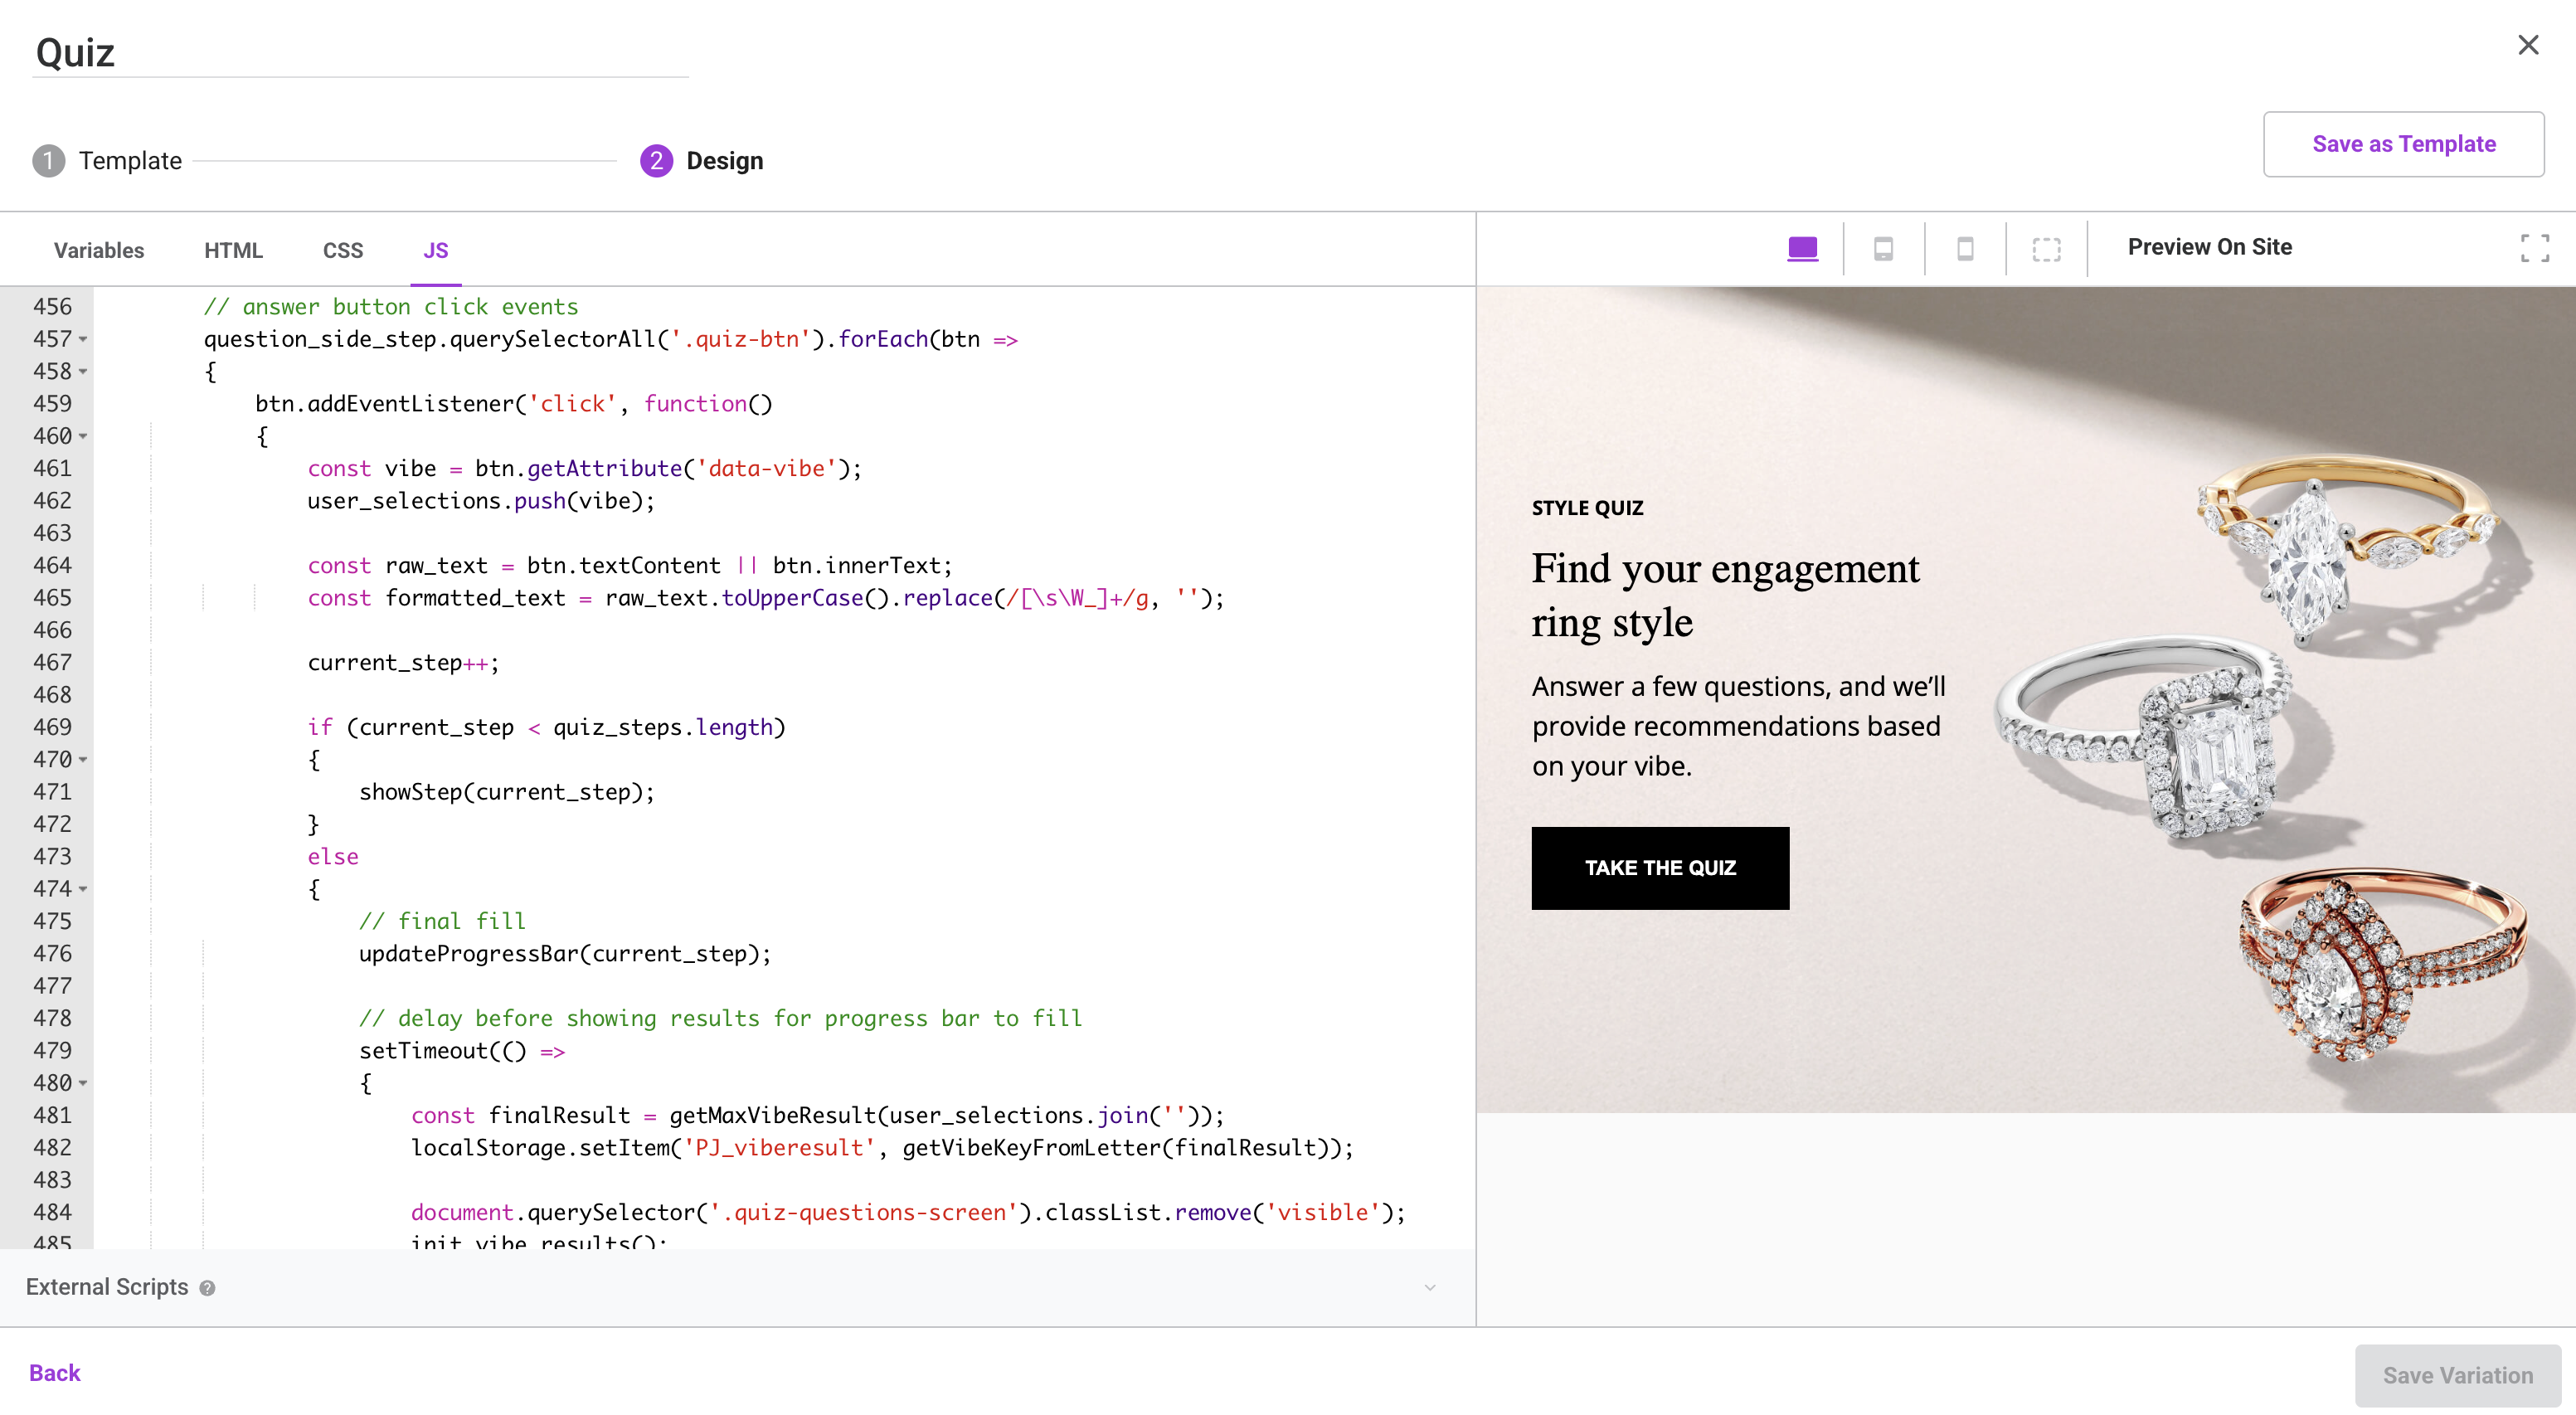Expand the External Scripts section chevron

point(1429,1287)
